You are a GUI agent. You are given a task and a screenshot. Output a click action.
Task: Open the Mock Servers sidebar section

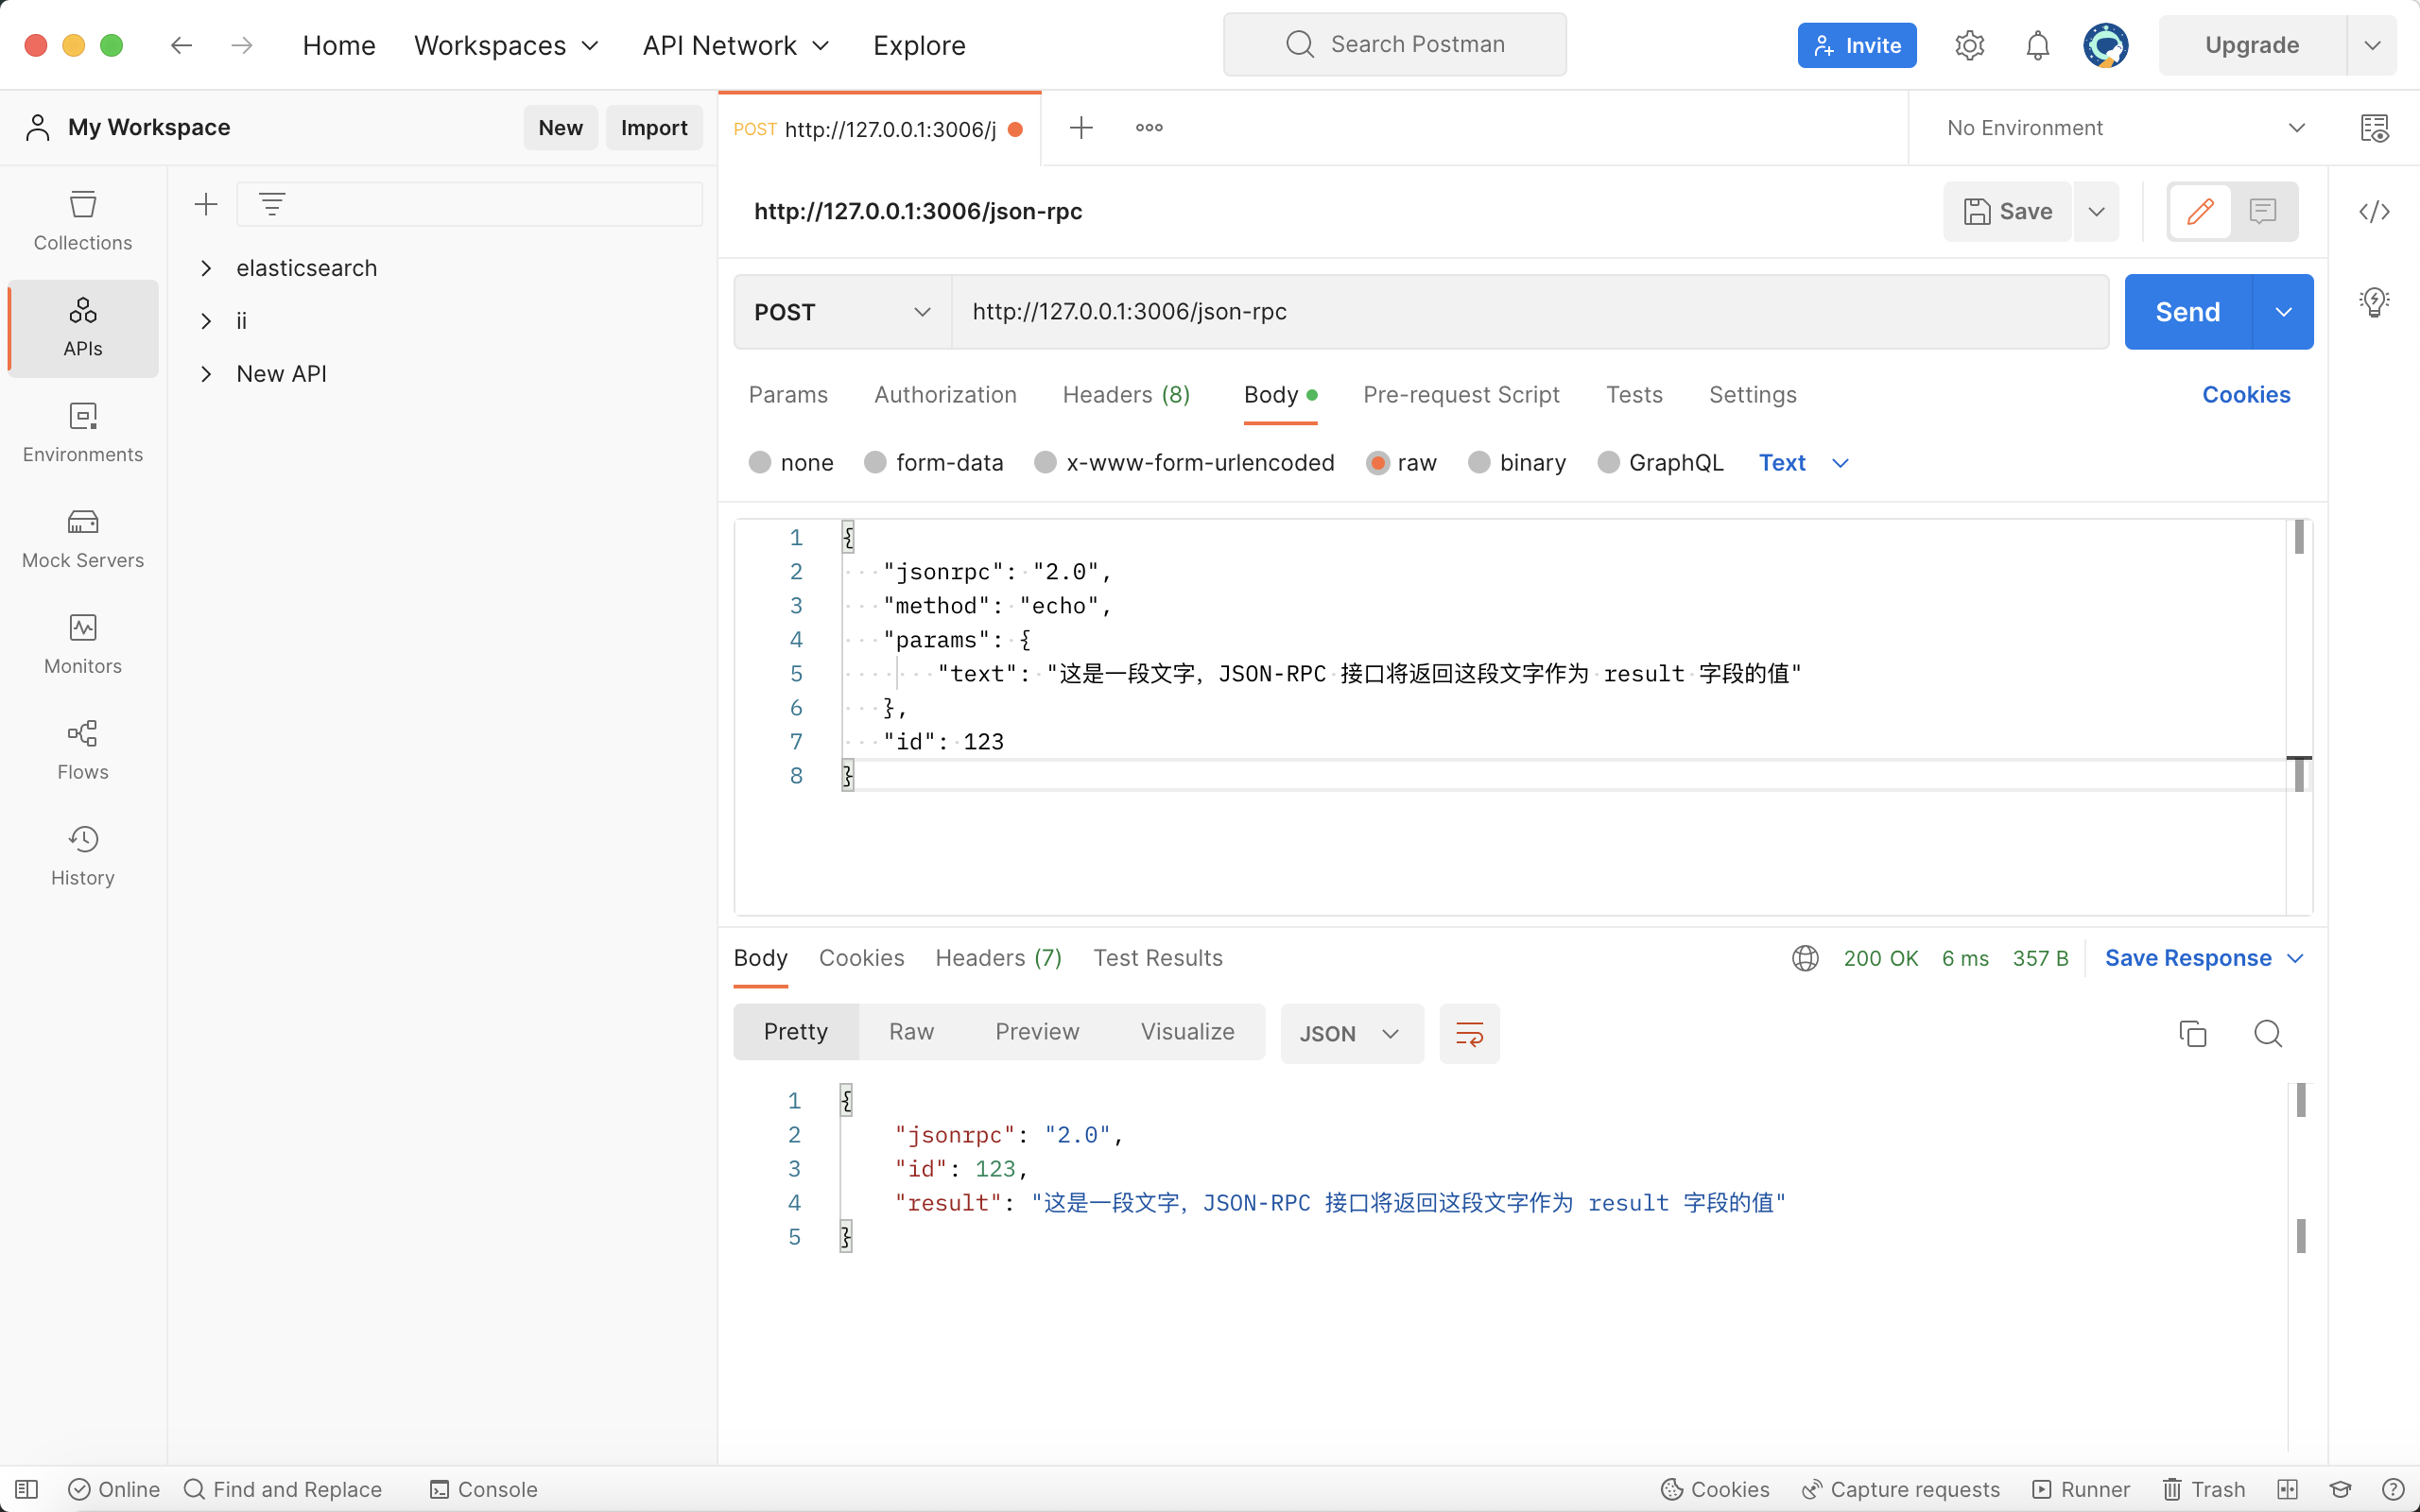[82, 538]
